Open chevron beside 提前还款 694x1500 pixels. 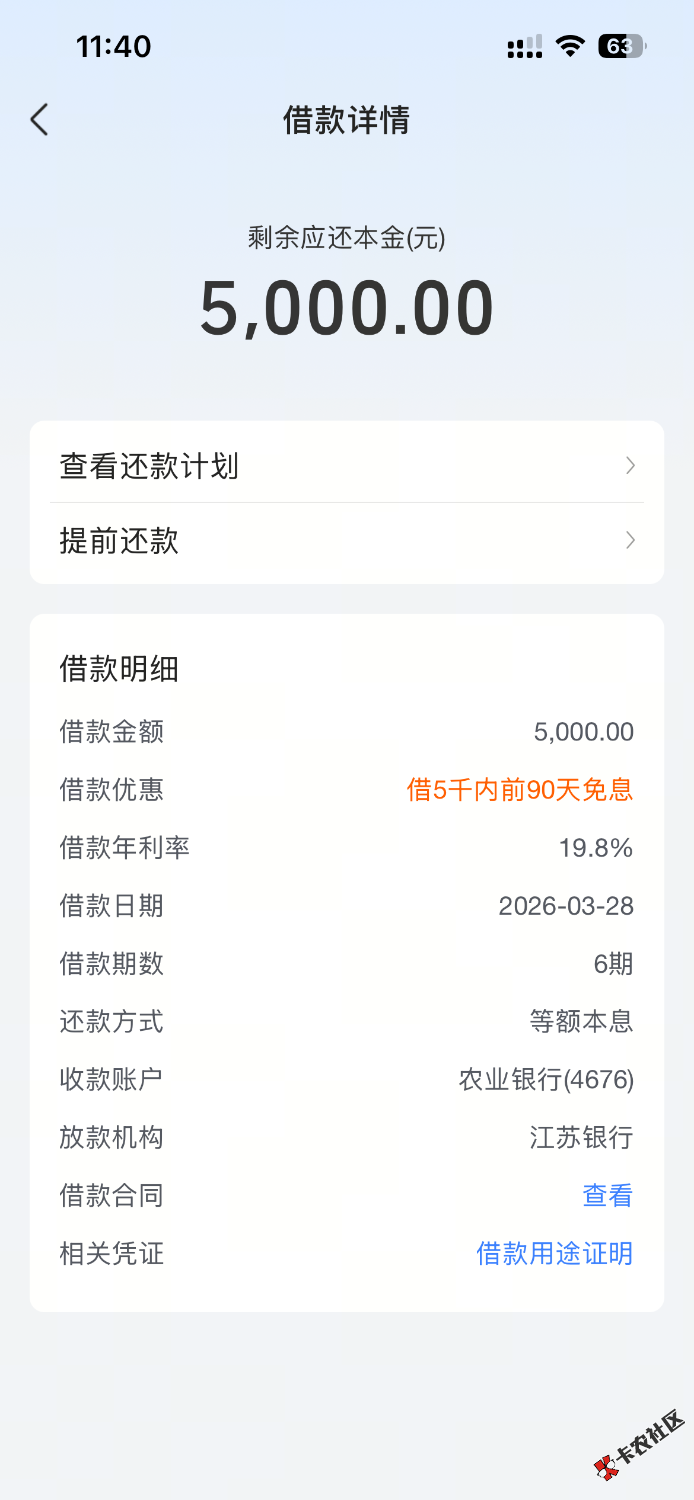(630, 541)
